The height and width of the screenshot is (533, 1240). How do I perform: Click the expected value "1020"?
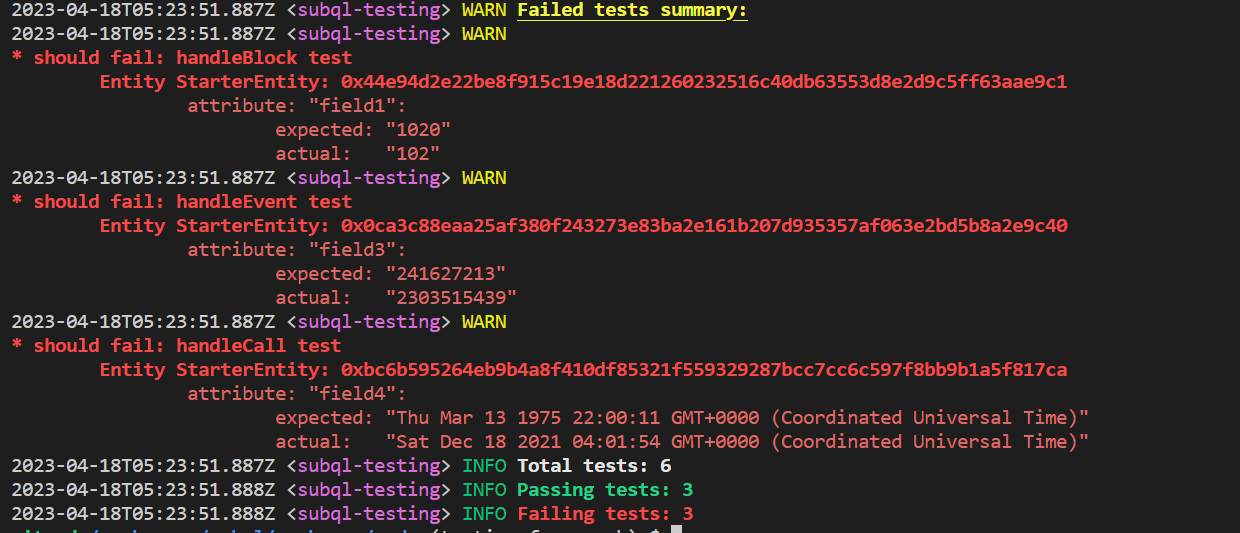(x=418, y=130)
